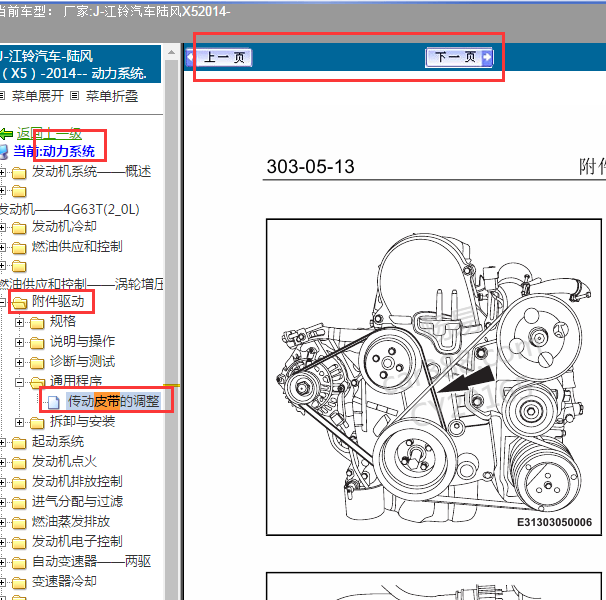The height and width of the screenshot is (600, 606).
Task: Click folder icon of 进气分配与过滤
Action: click(x=19, y=503)
